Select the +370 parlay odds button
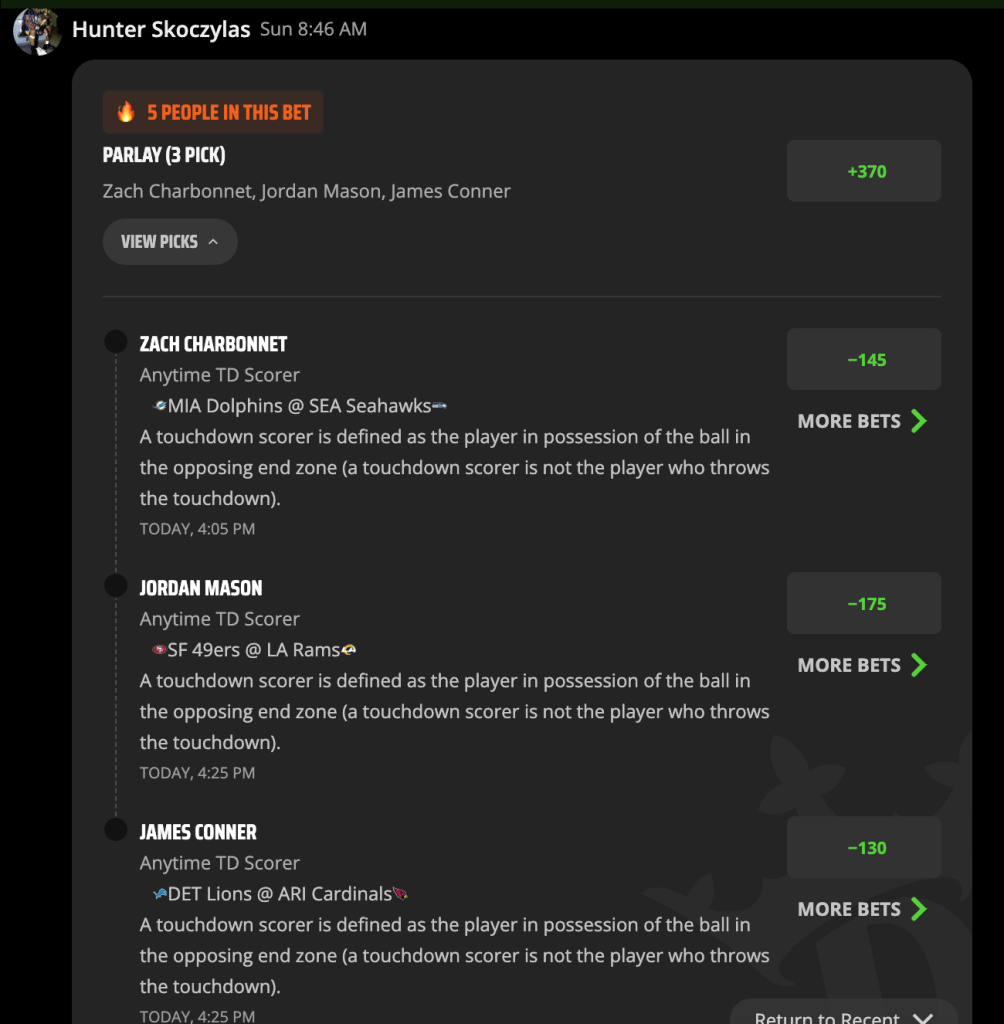 click(x=864, y=171)
